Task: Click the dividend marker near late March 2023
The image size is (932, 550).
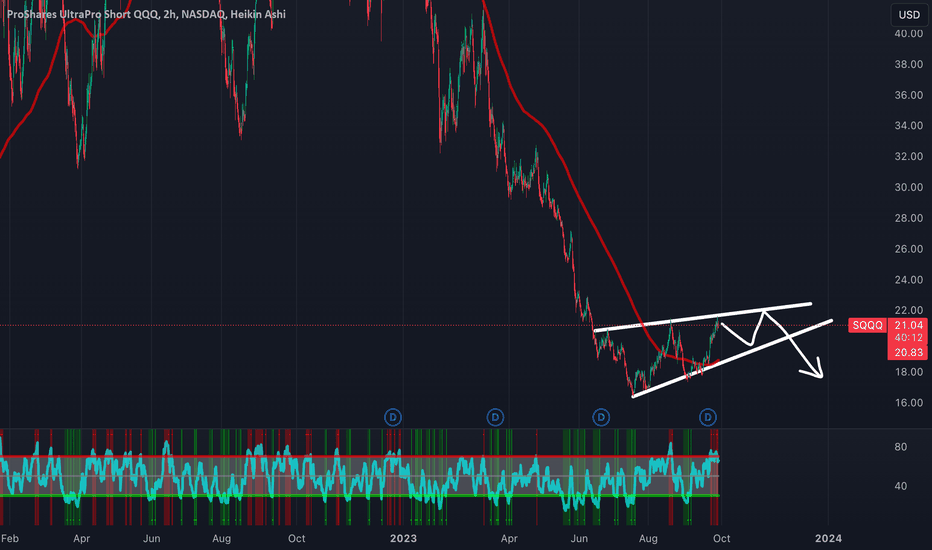Action: tap(495, 417)
